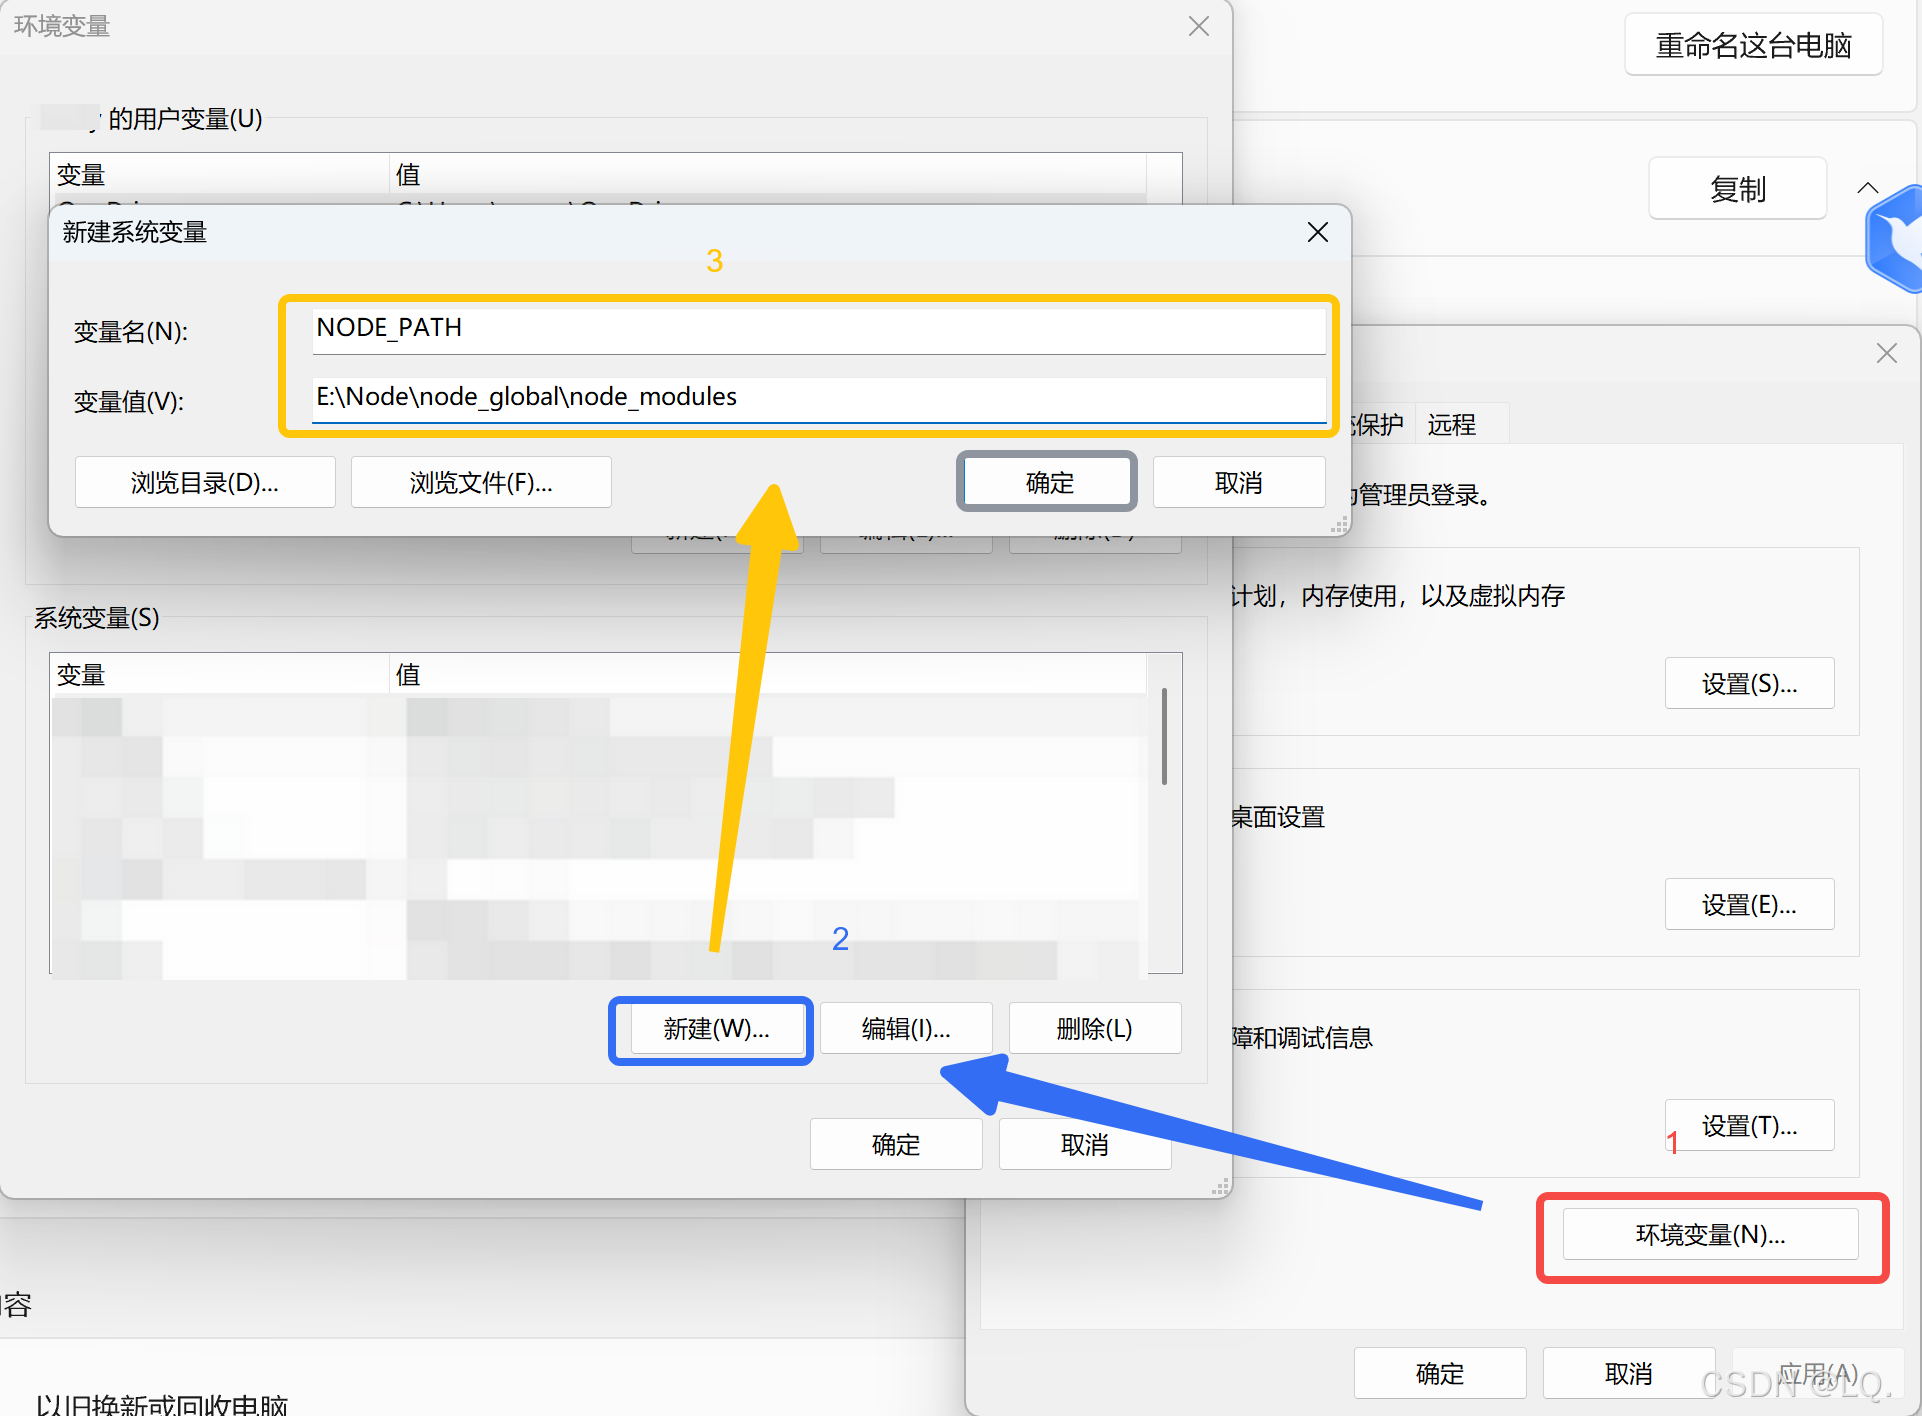Click 应用(A) in system properties dialog

1817,1373
